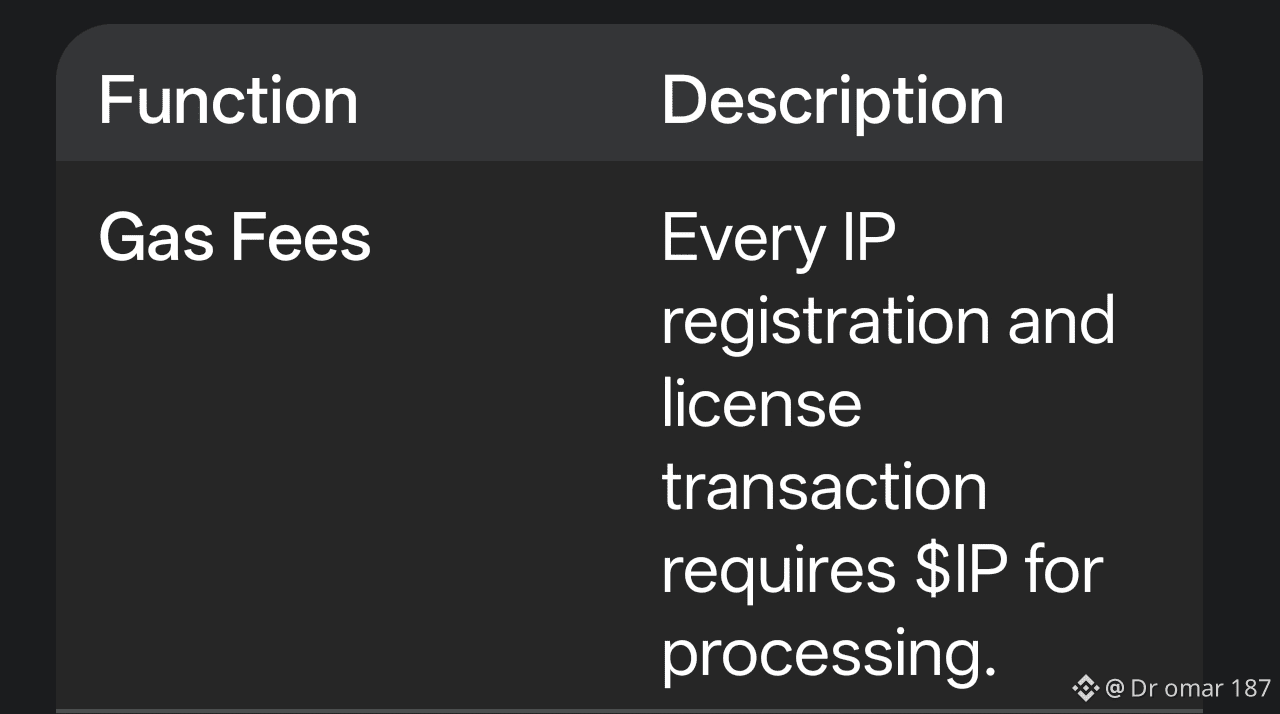The image size is (1280, 714).
Task: Click "omar" in the watermark username
Action: point(1194,688)
